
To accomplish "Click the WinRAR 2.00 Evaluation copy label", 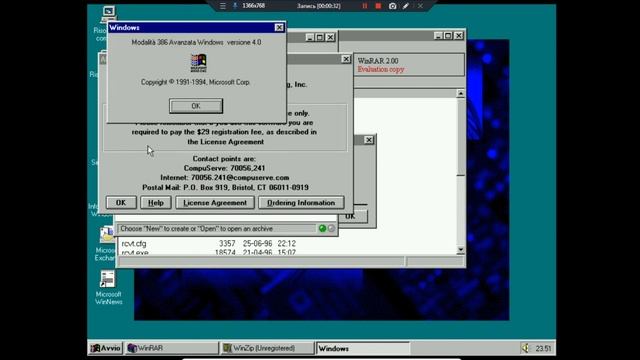I will [381, 65].
